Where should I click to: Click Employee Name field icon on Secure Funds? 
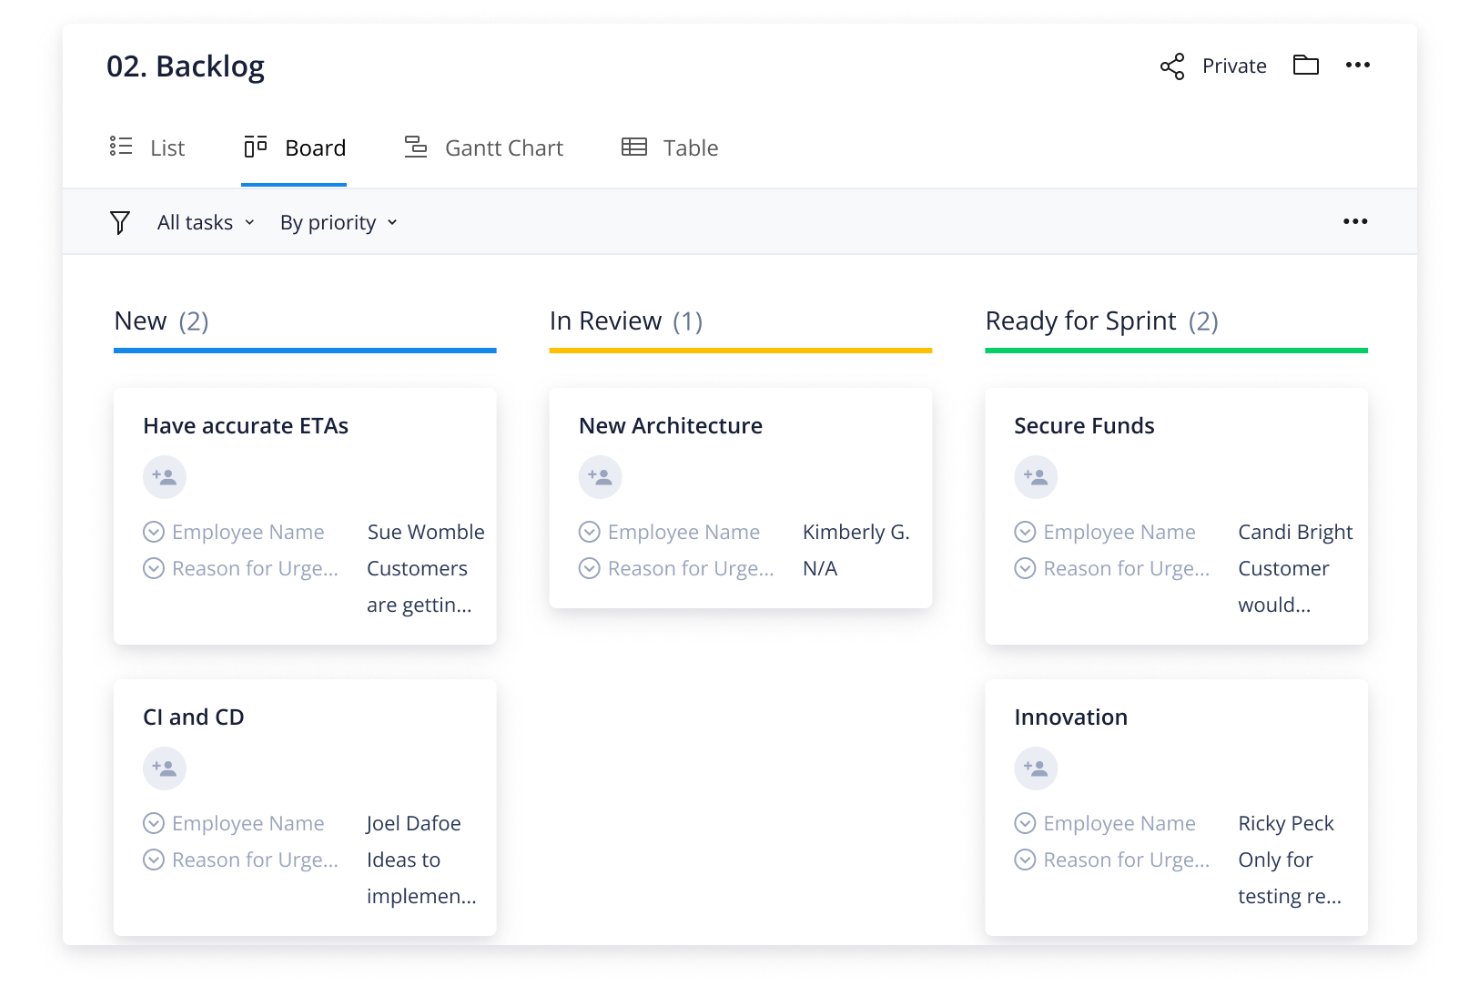pyautogui.click(x=1025, y=532)
